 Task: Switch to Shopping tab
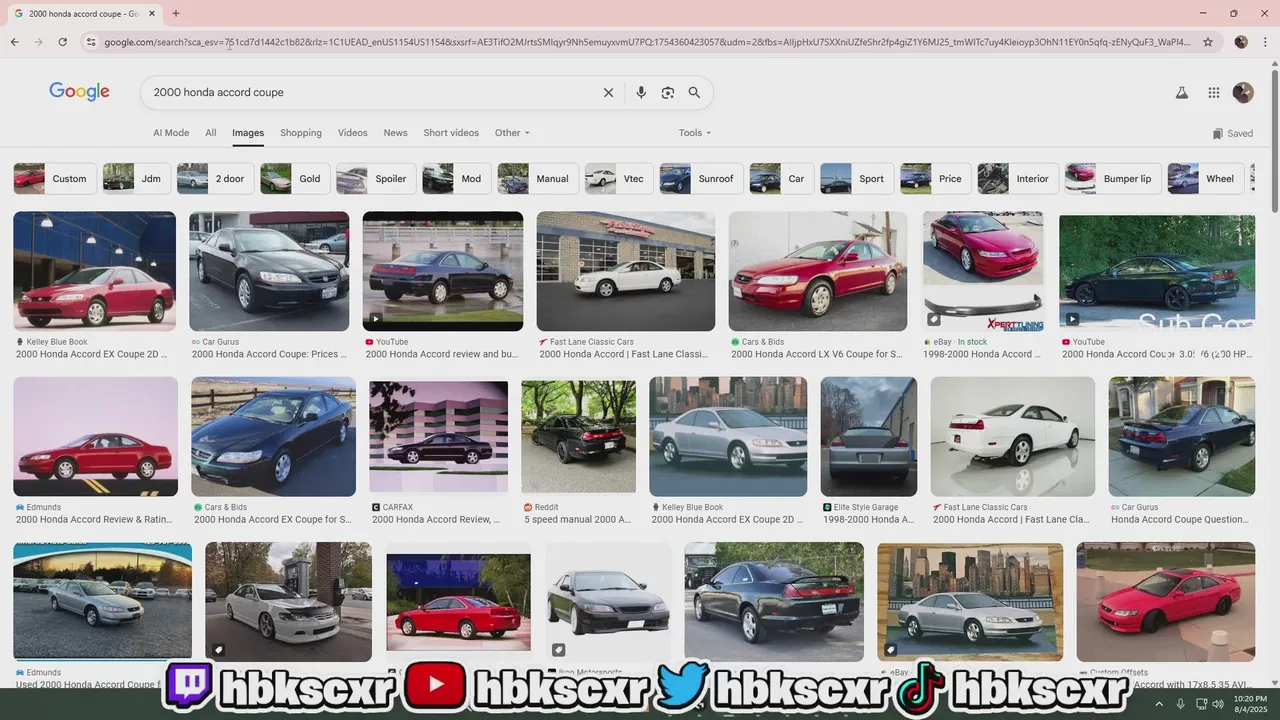pos(301,133)
